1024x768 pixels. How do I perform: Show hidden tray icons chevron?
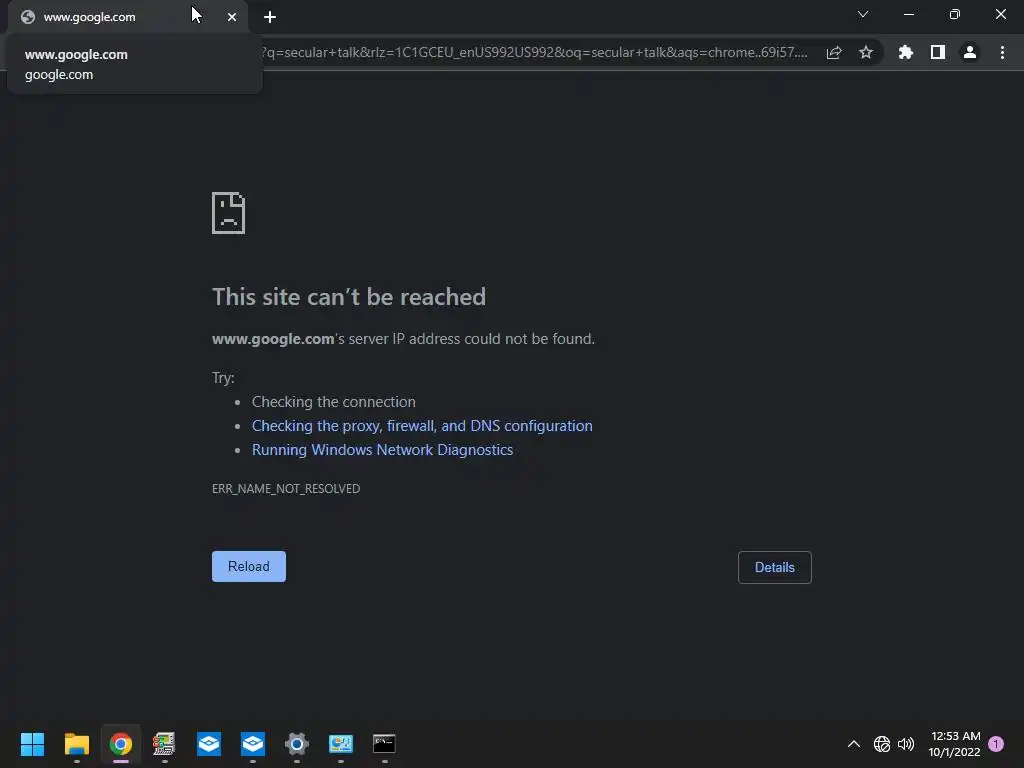click(854, 744)
